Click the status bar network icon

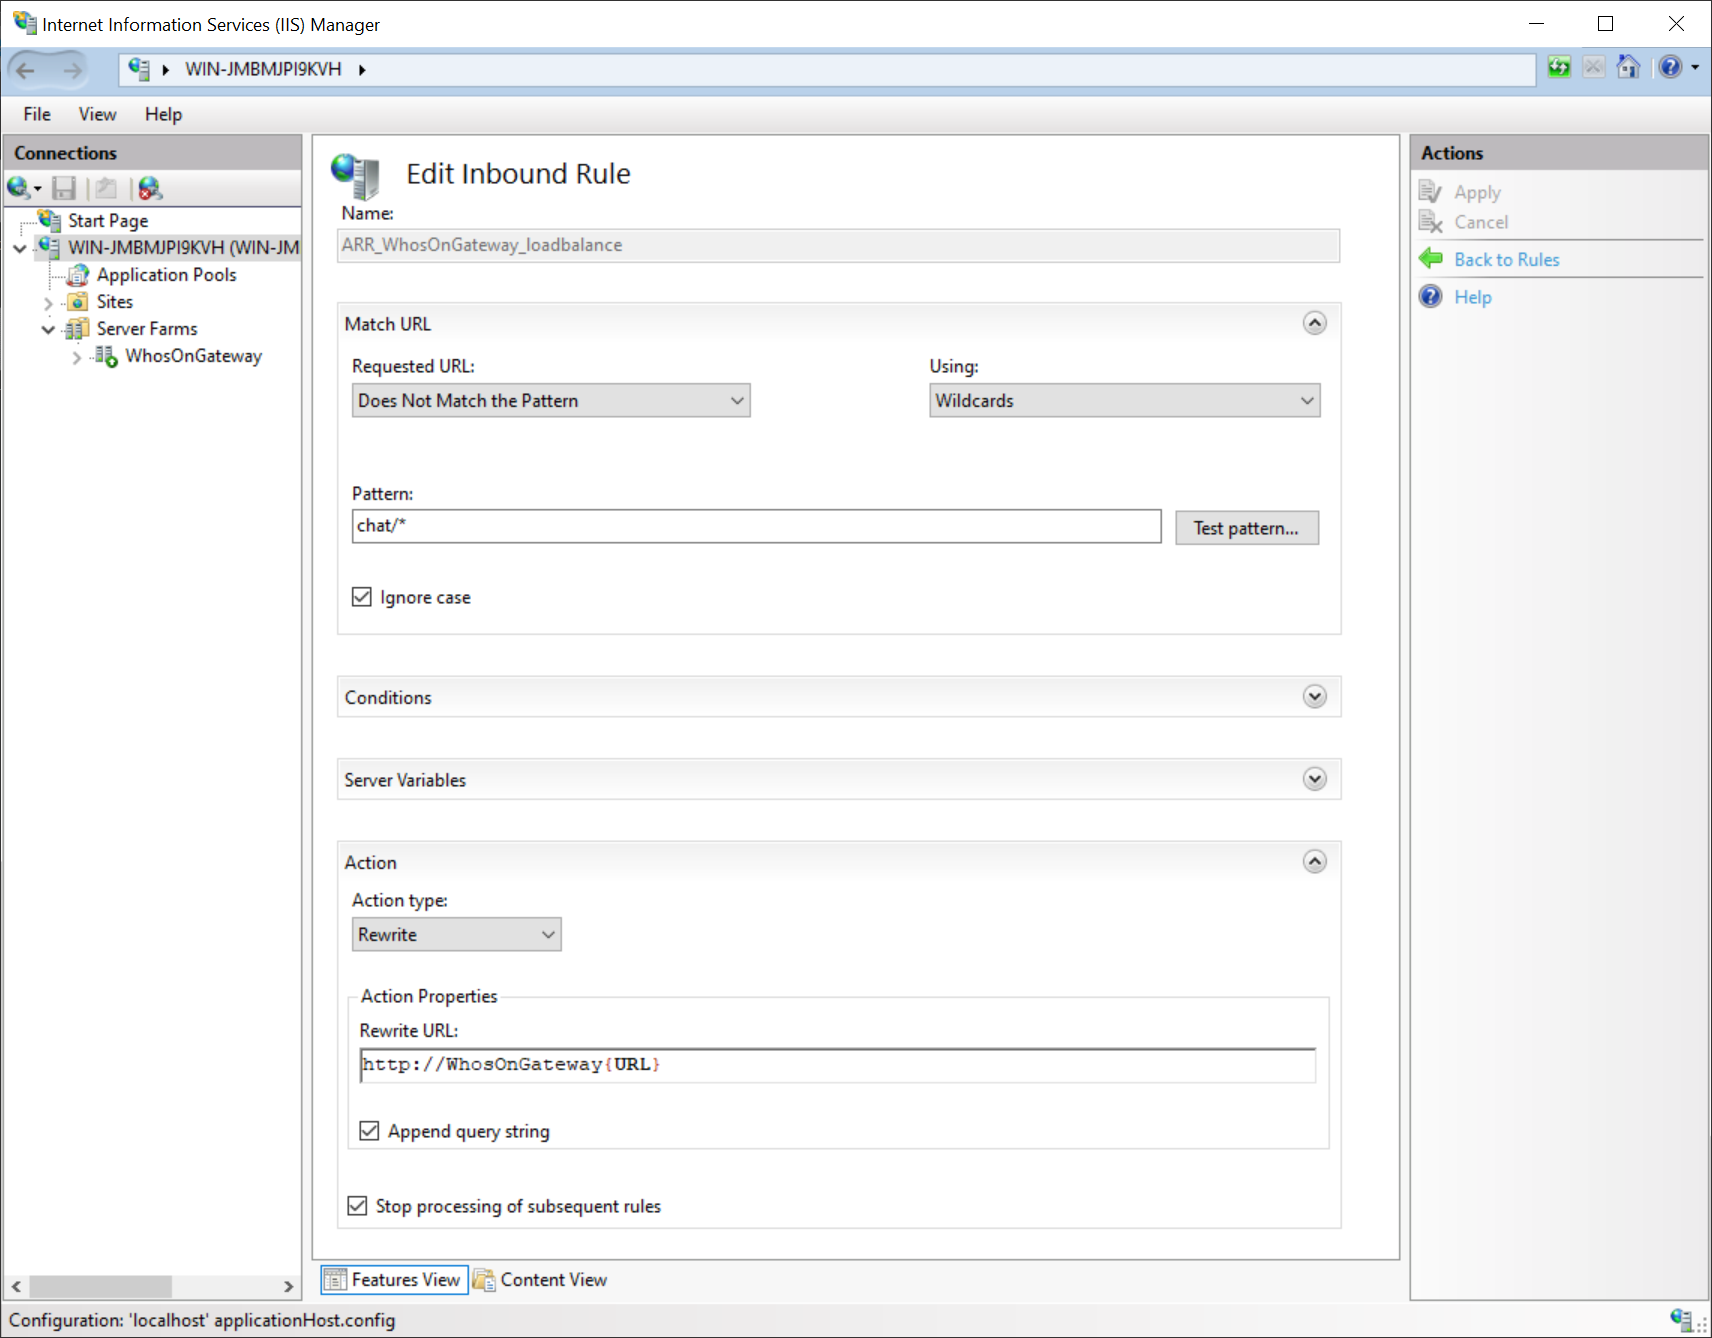coord(1681,1319)
